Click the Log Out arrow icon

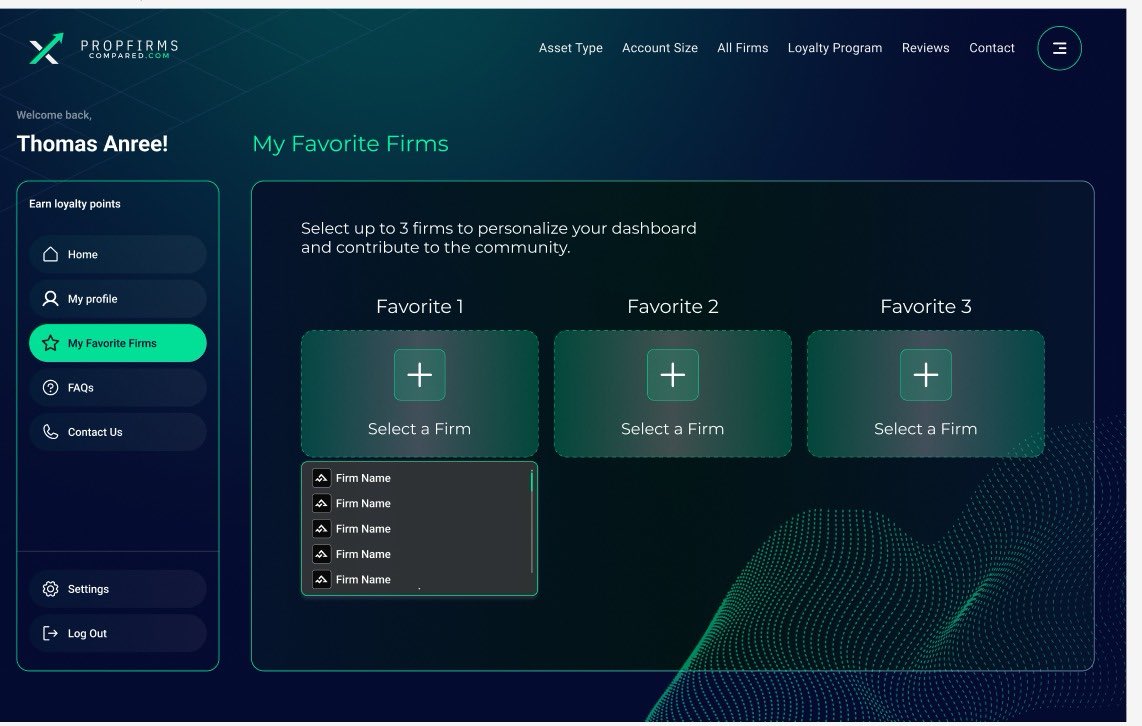pyautogui.click(x=50, y=634)
